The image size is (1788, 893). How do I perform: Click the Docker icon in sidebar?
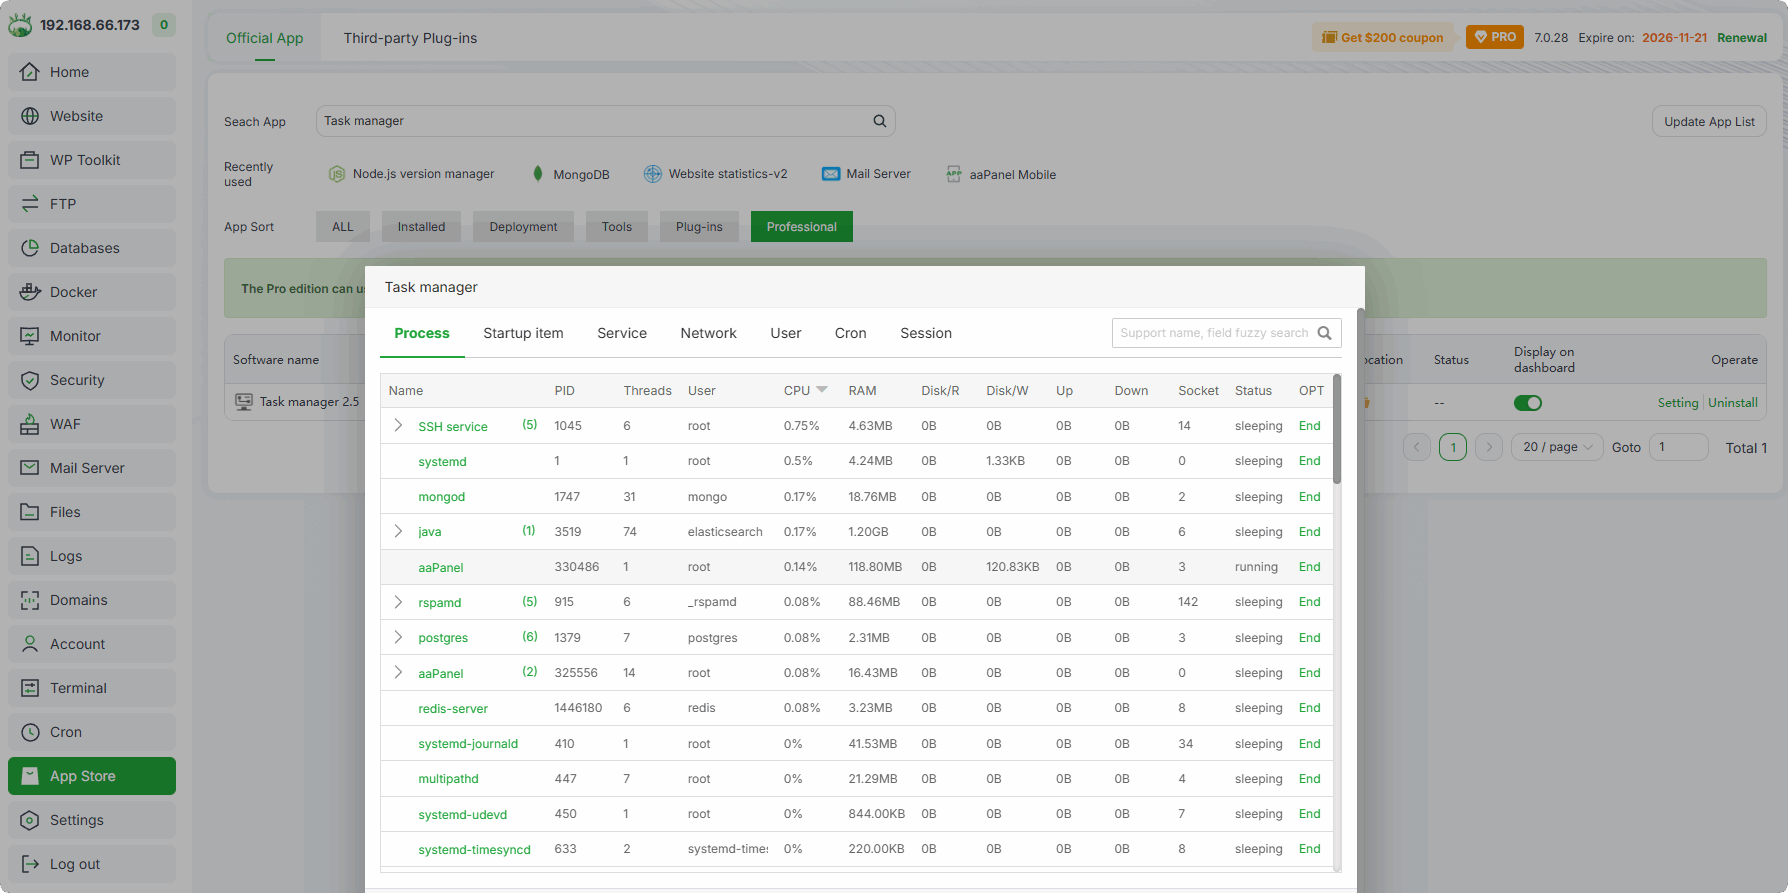point(30,292)
